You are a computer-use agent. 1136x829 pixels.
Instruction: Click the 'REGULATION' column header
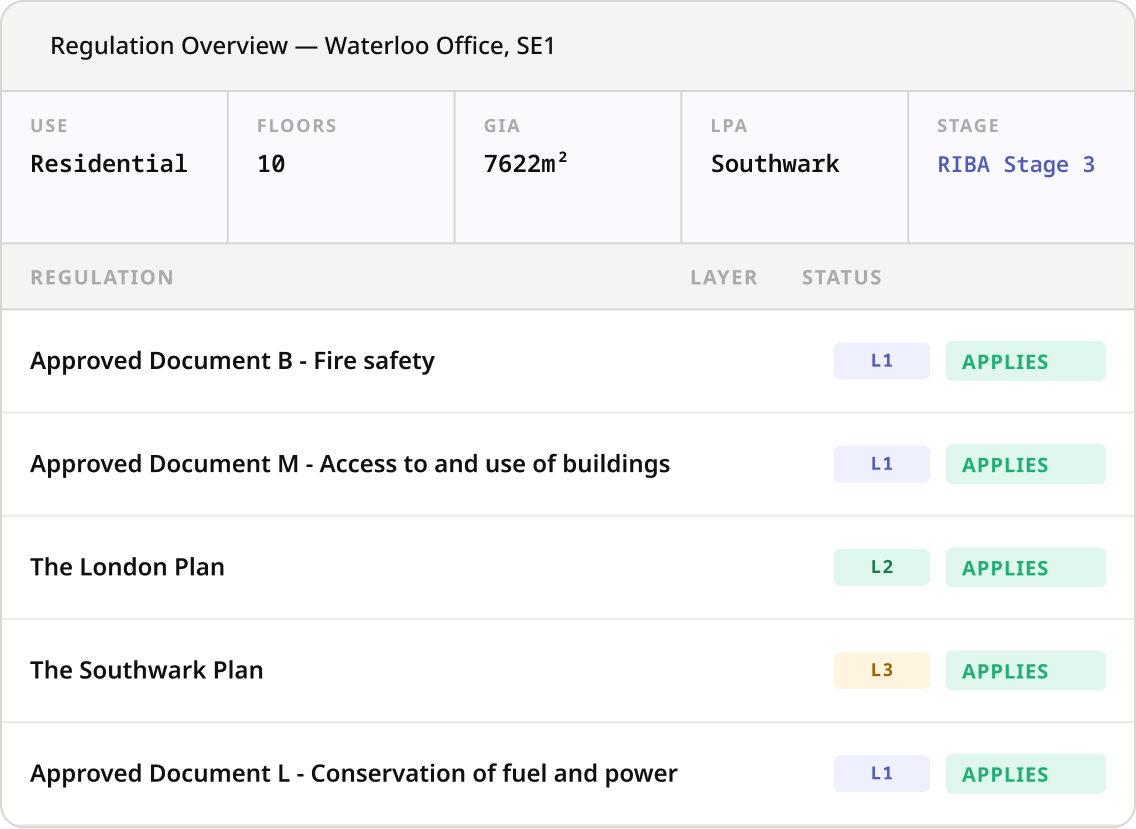click(x=102, y=278)
